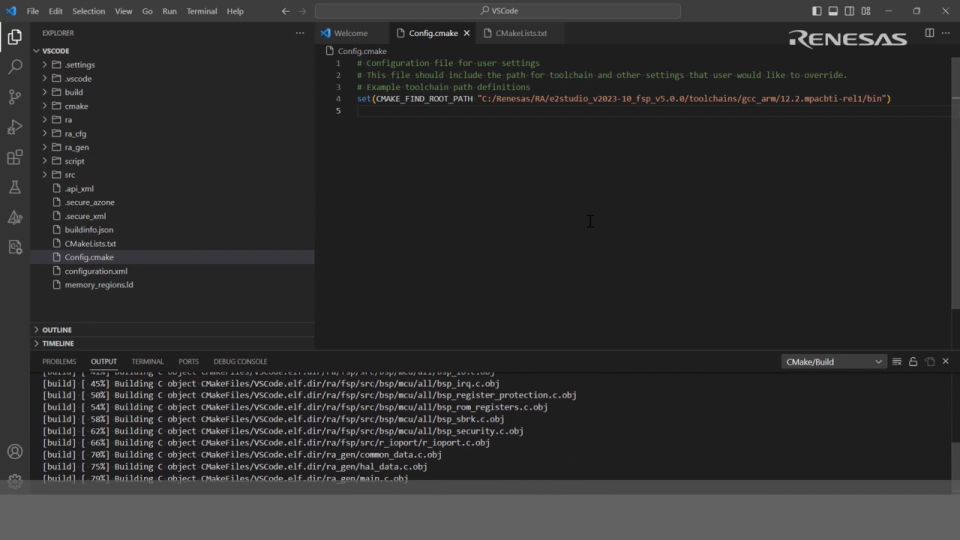Viewport: 960px width, 540px height.
Task: Switch to the TERMINAL panel tab
Action: click(148, 362)
